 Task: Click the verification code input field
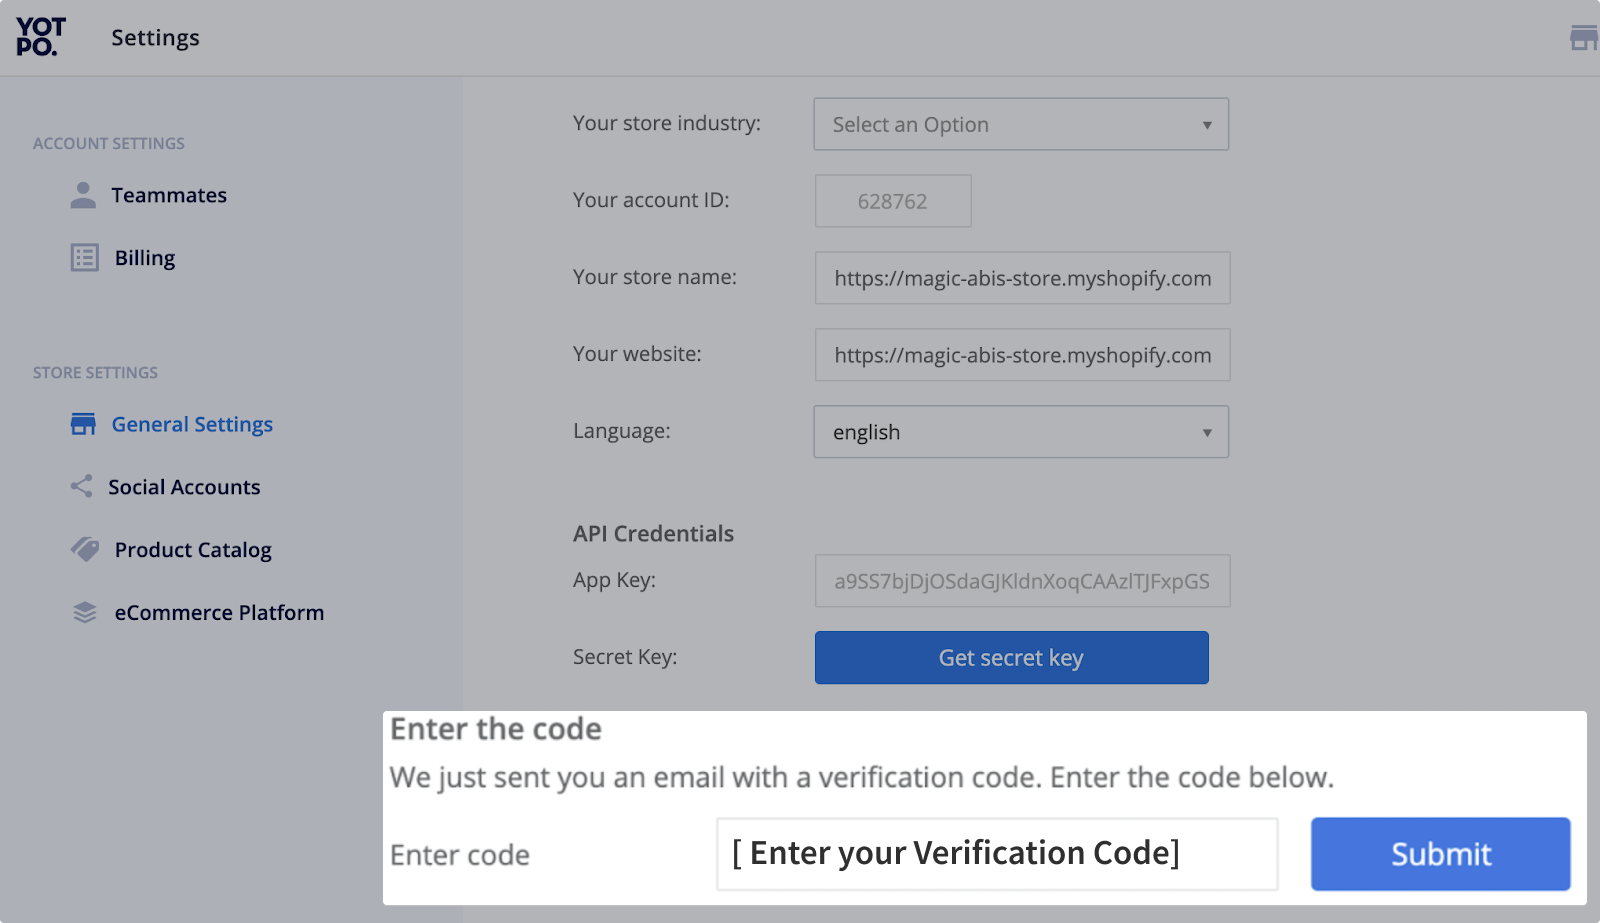(x=997, y=854)
